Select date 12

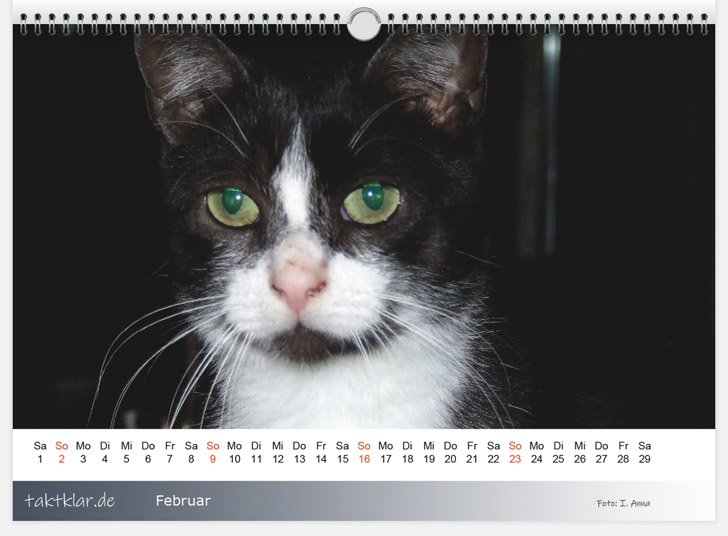coord(278,459)
